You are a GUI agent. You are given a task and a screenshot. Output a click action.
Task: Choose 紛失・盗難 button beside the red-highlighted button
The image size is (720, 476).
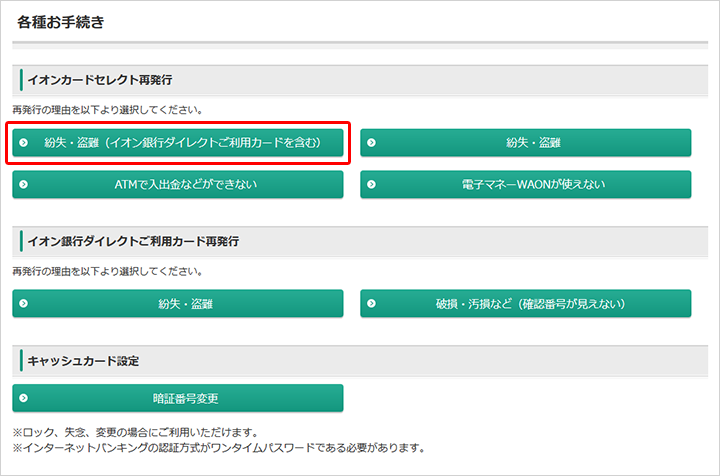coord(525,143)
